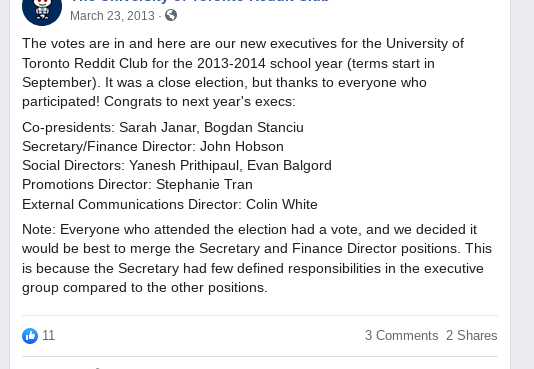Click the Promotions Director: Stephanie Tran line
534x369 pixels.
[x=137, y=185]
